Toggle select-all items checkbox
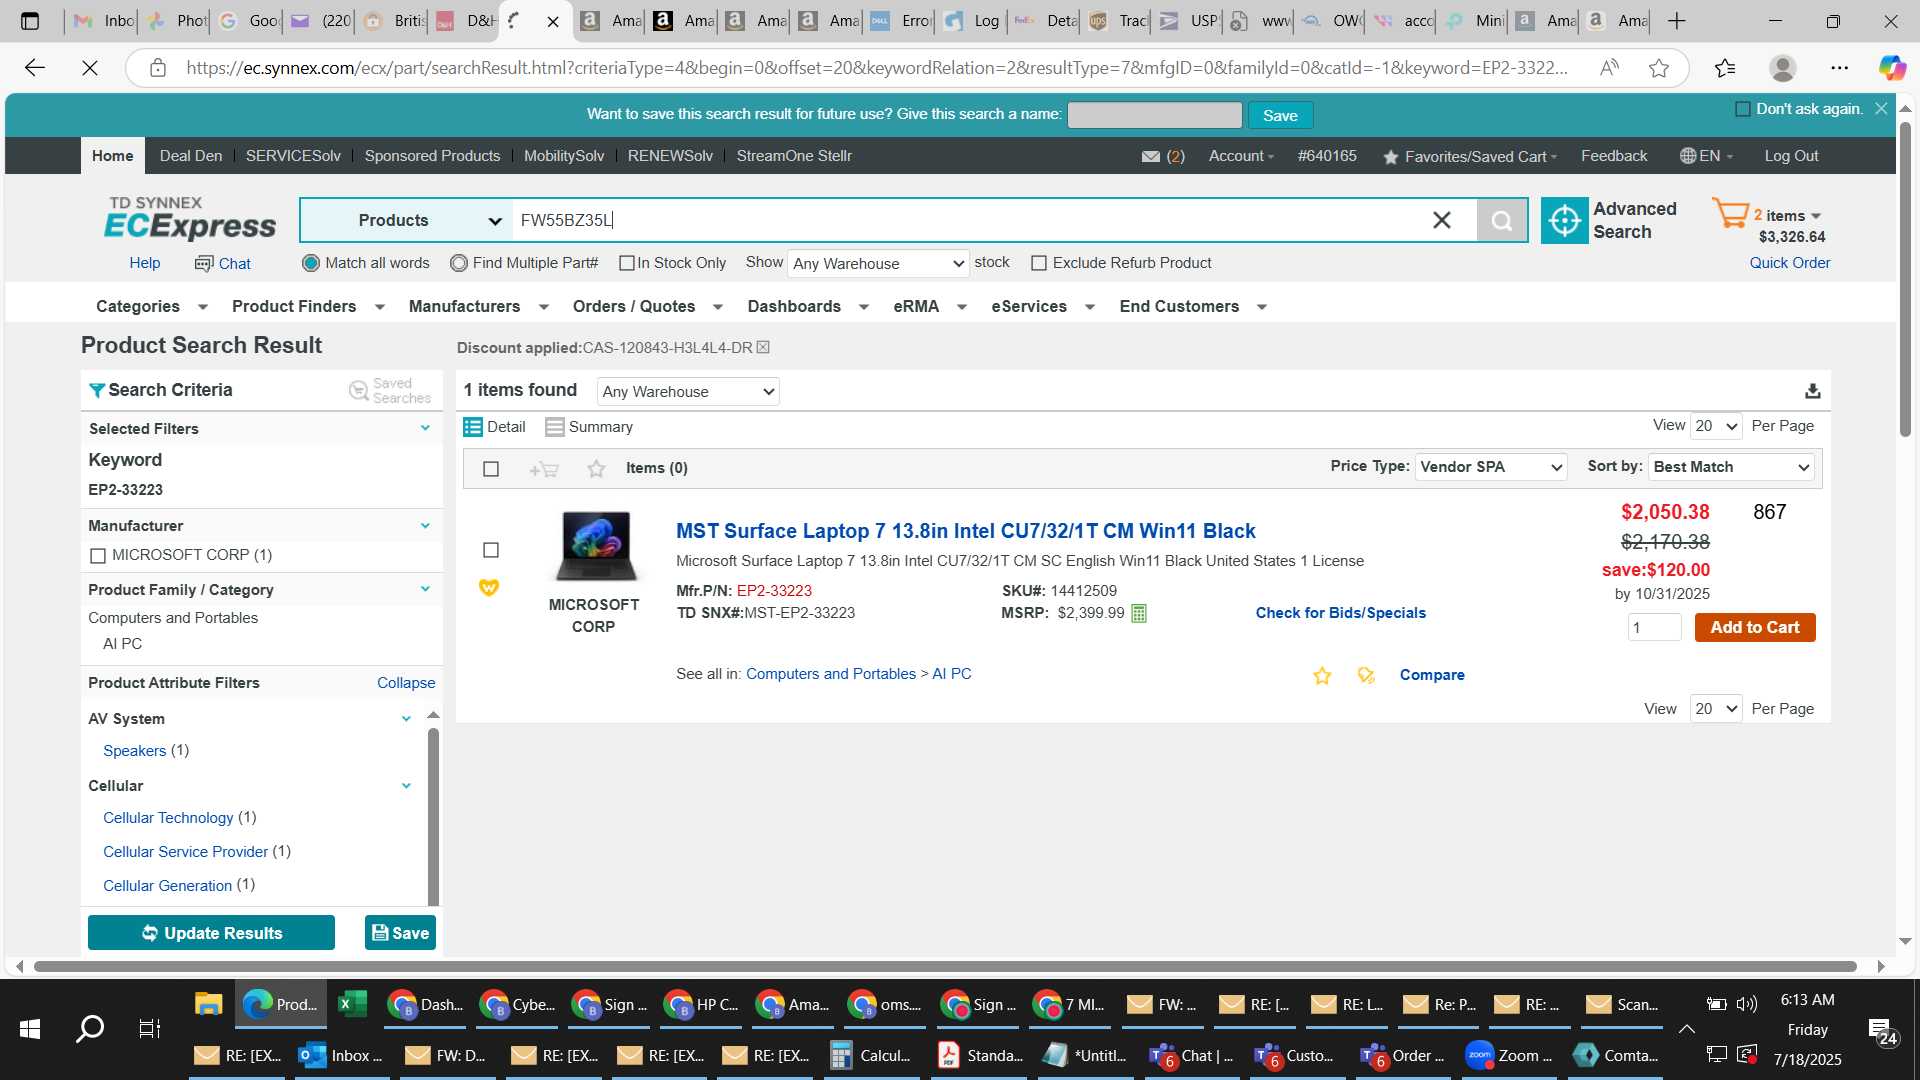The image size is (1920, 1080). click(491, 469)
